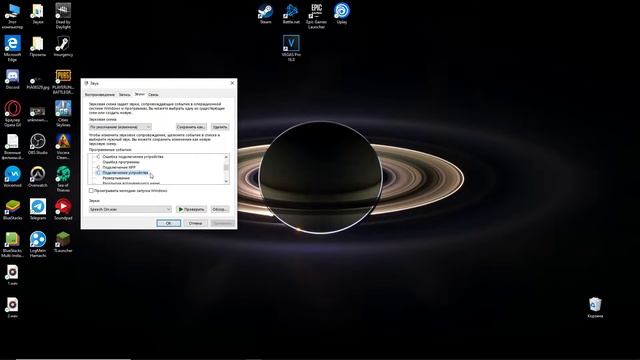Launch Sea of Thieves shortcut
Screen dimensions: 640x360
pyautogui.click(x=63, y=179)
